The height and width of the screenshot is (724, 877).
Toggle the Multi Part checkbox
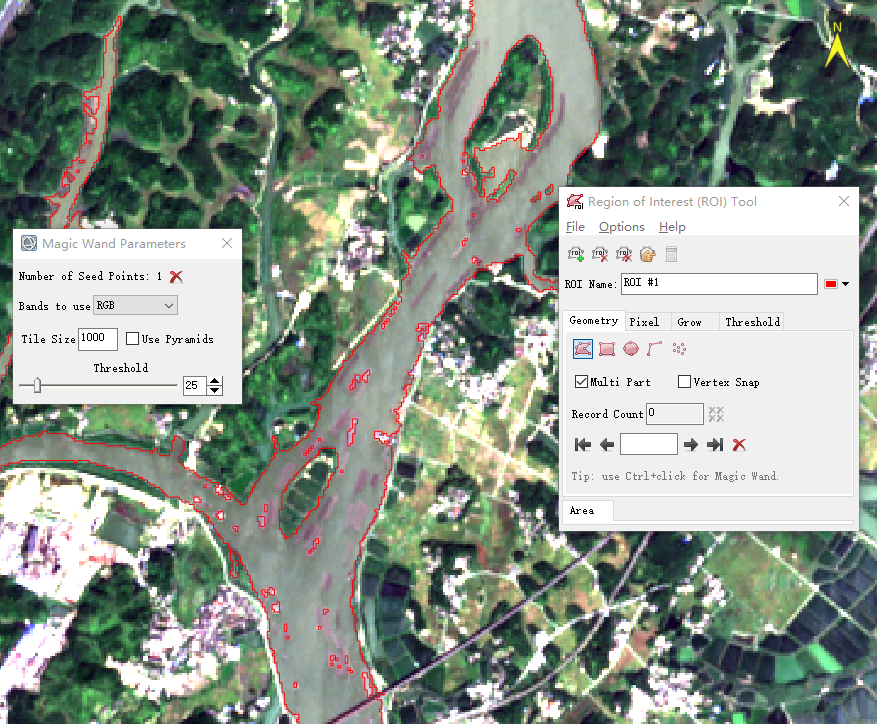click(581, 382)
